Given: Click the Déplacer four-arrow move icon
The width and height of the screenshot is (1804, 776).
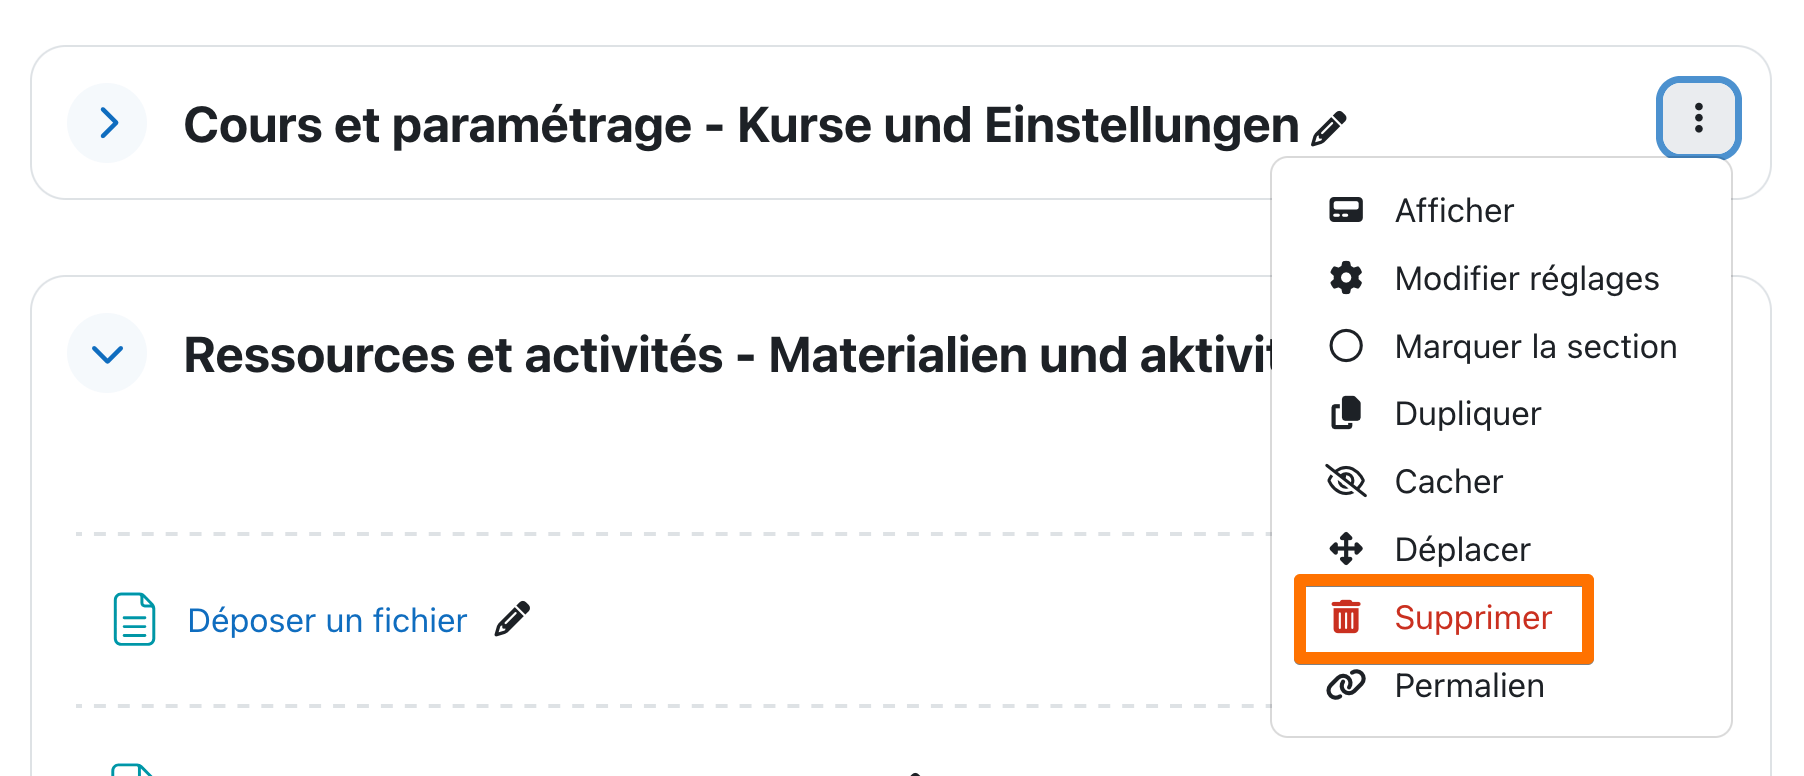Looking at the screenshot, I should click(1346, 549).
